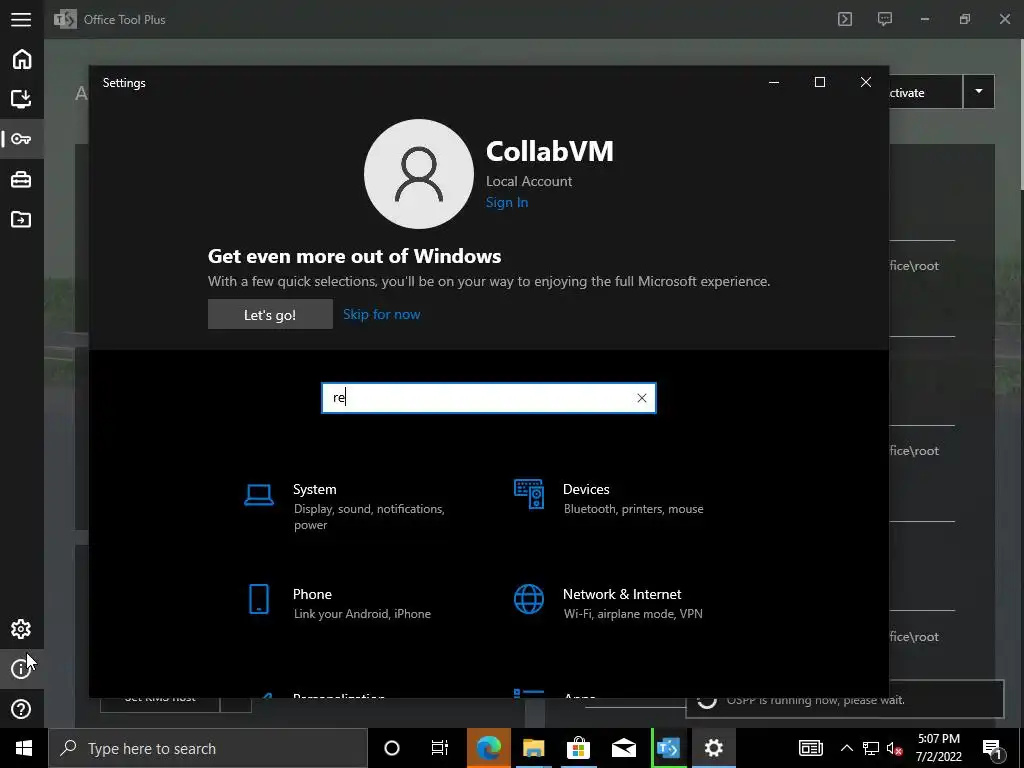
Task: Click the Let's go! button
Action: pyautogui.click(x=270, y=314)
